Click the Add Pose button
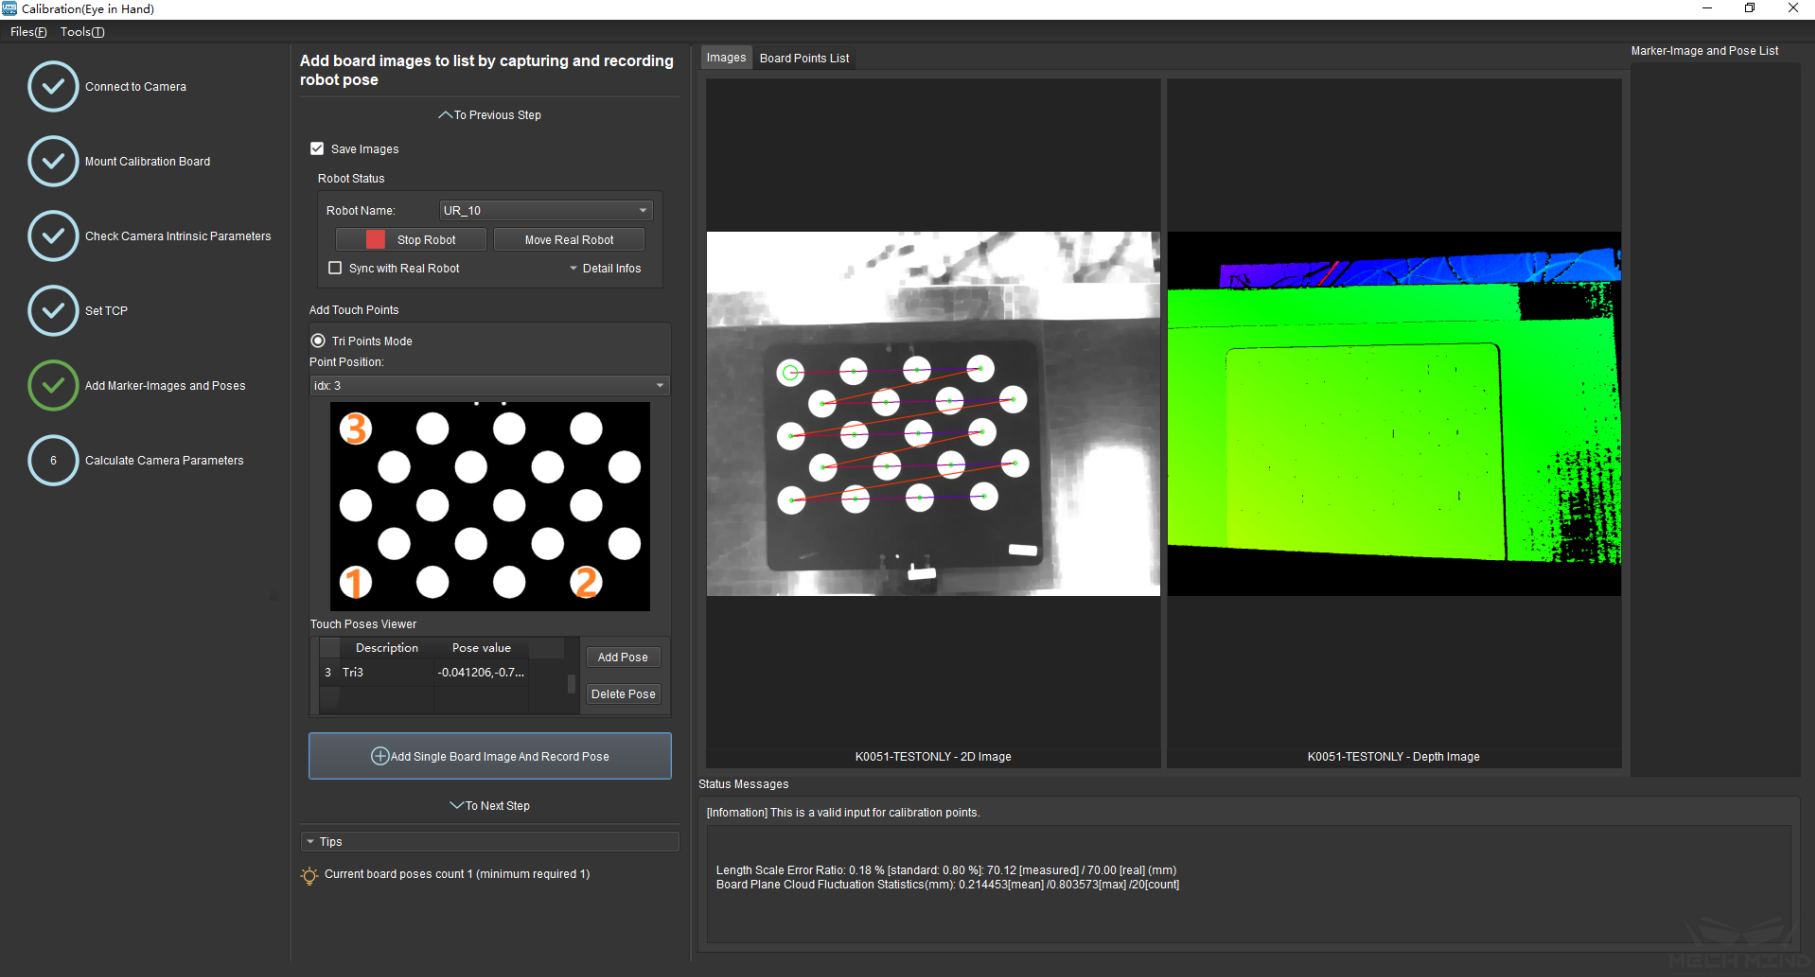Screen dimensions: 1815x977 tap(622, 657)
